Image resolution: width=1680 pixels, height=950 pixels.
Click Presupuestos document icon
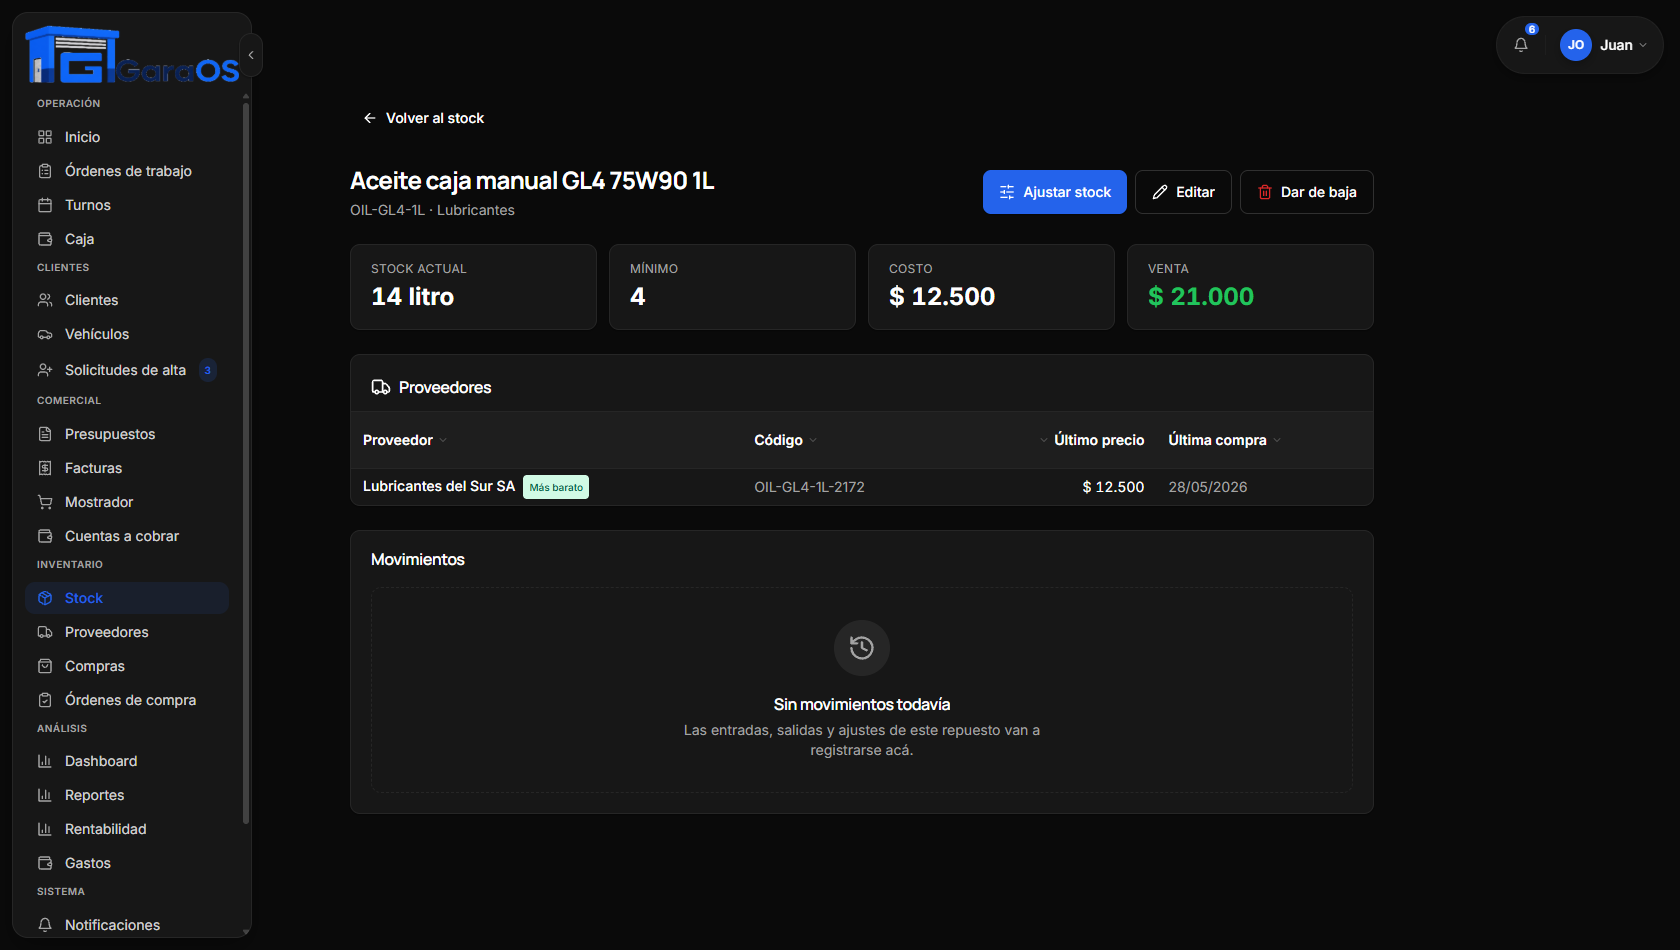click(x=45, y=434)
